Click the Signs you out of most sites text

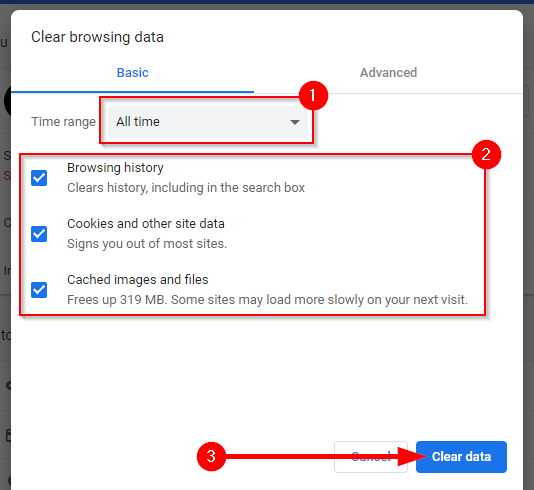click(x=147, y=244)
